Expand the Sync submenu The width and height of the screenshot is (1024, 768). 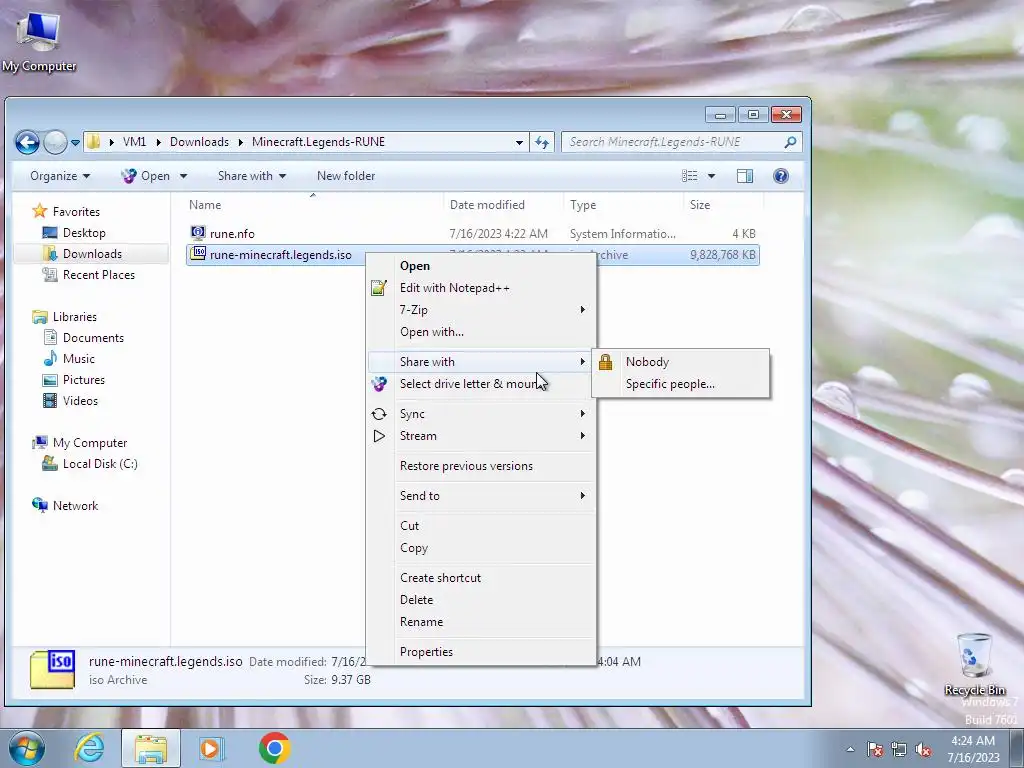[481, 413]
